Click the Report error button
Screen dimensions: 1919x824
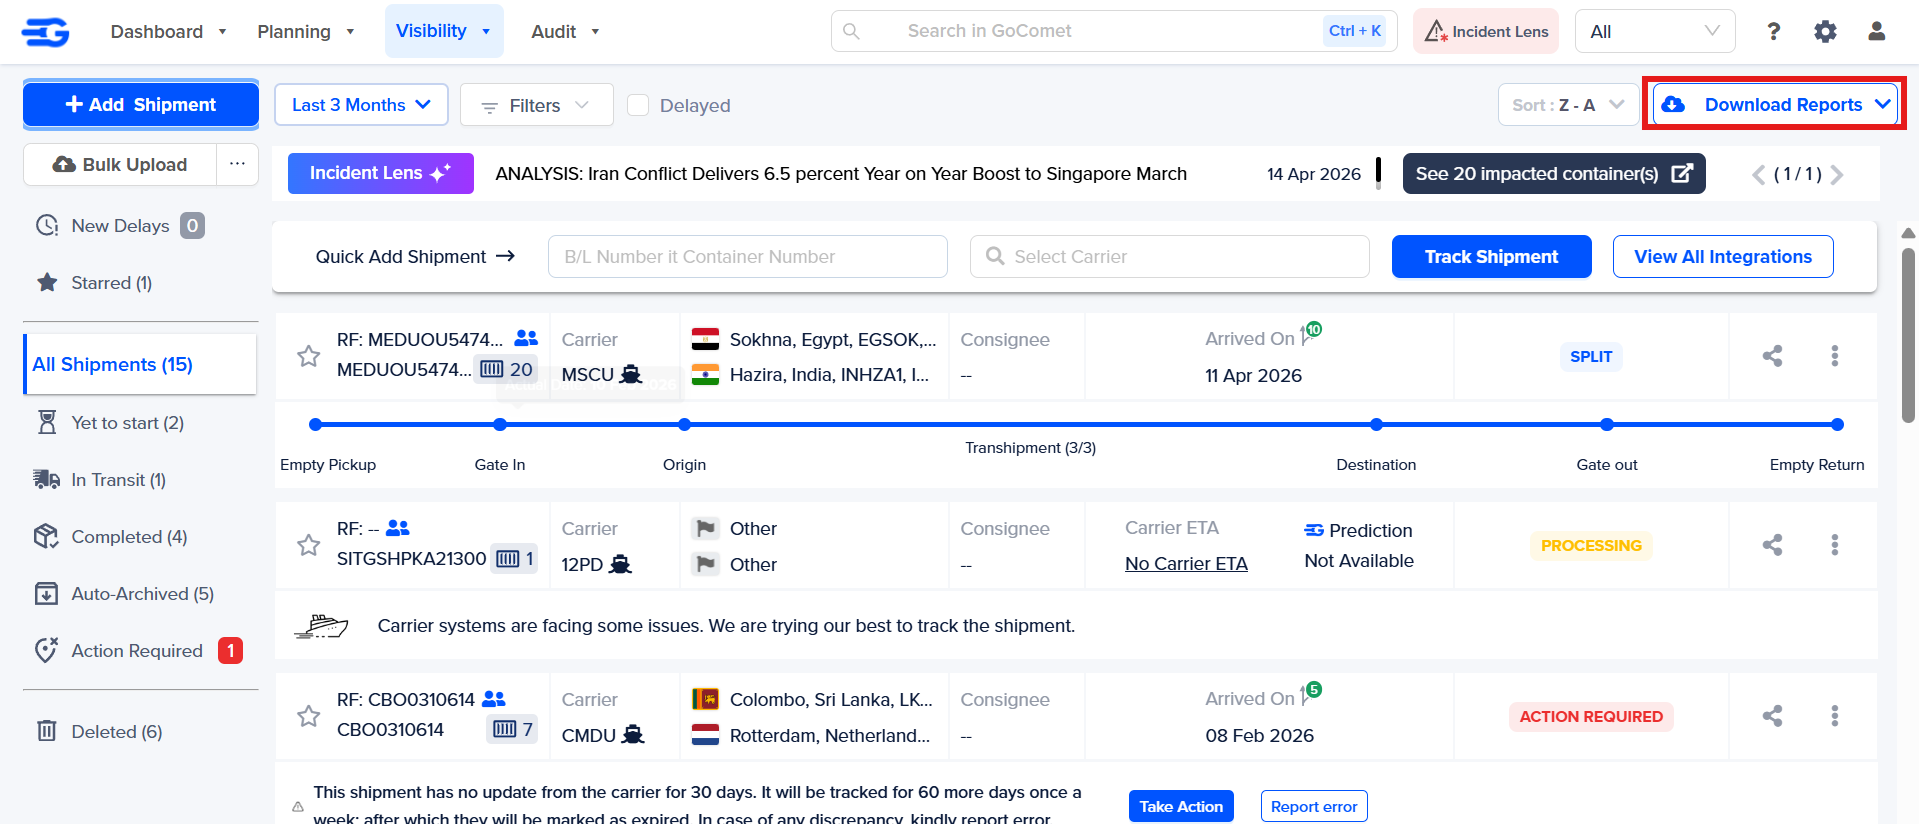tap(1313, 806)
